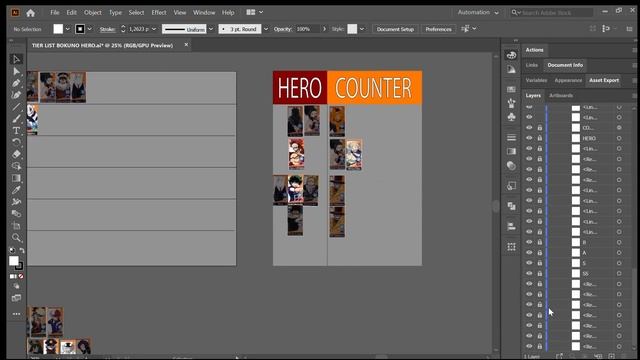The width and height of the screenshot is (640, 360).
Task: Click the Search Adobe Stock field
Action: point(552,13)
